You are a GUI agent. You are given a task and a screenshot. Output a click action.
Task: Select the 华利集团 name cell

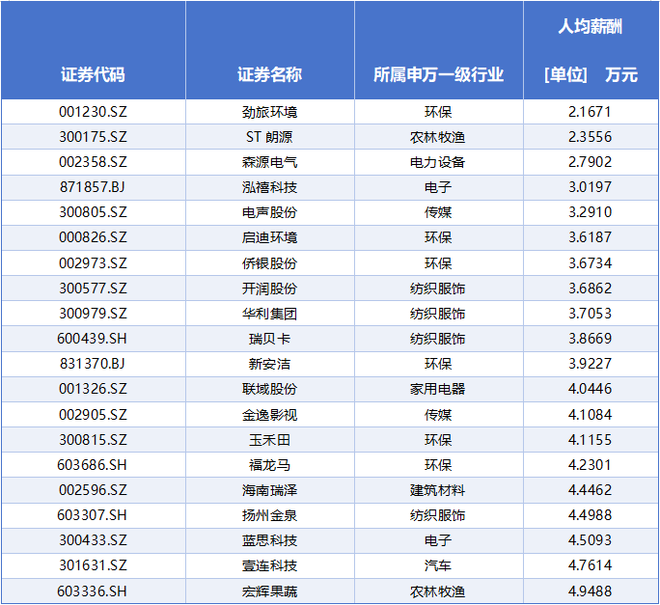[x=269, y=314]
